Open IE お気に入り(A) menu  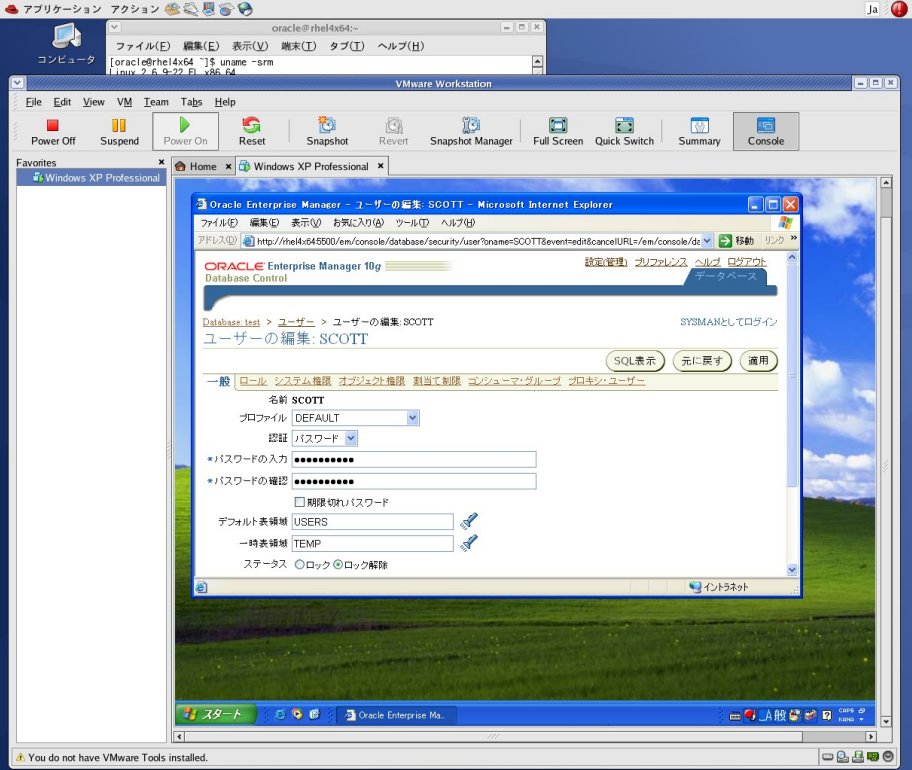coord(358,223)
